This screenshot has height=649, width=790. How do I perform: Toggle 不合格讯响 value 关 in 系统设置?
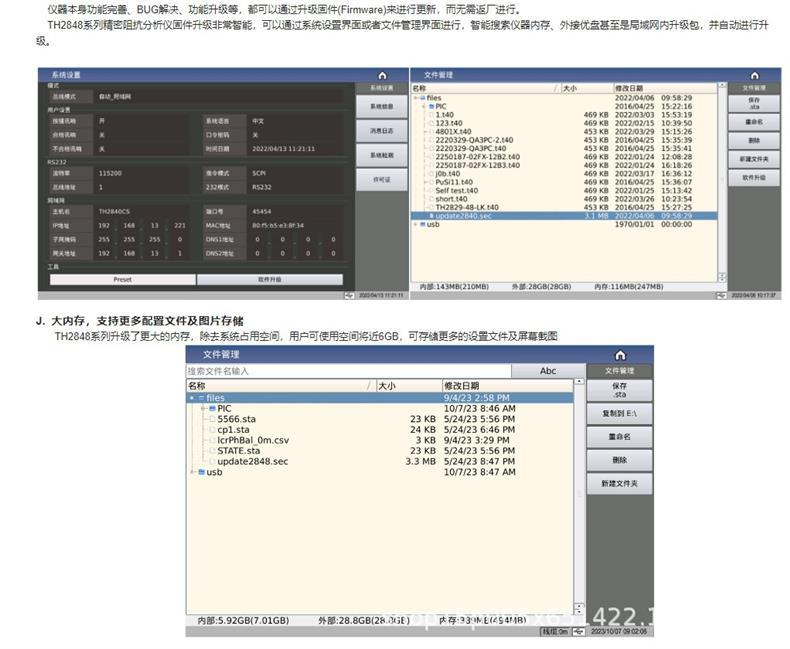pos(142,149)
